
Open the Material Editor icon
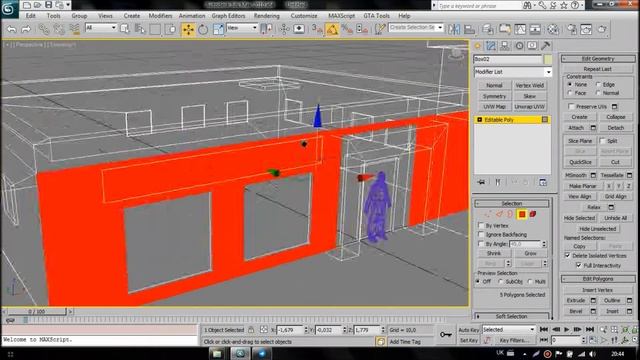(x=553, y=29)
